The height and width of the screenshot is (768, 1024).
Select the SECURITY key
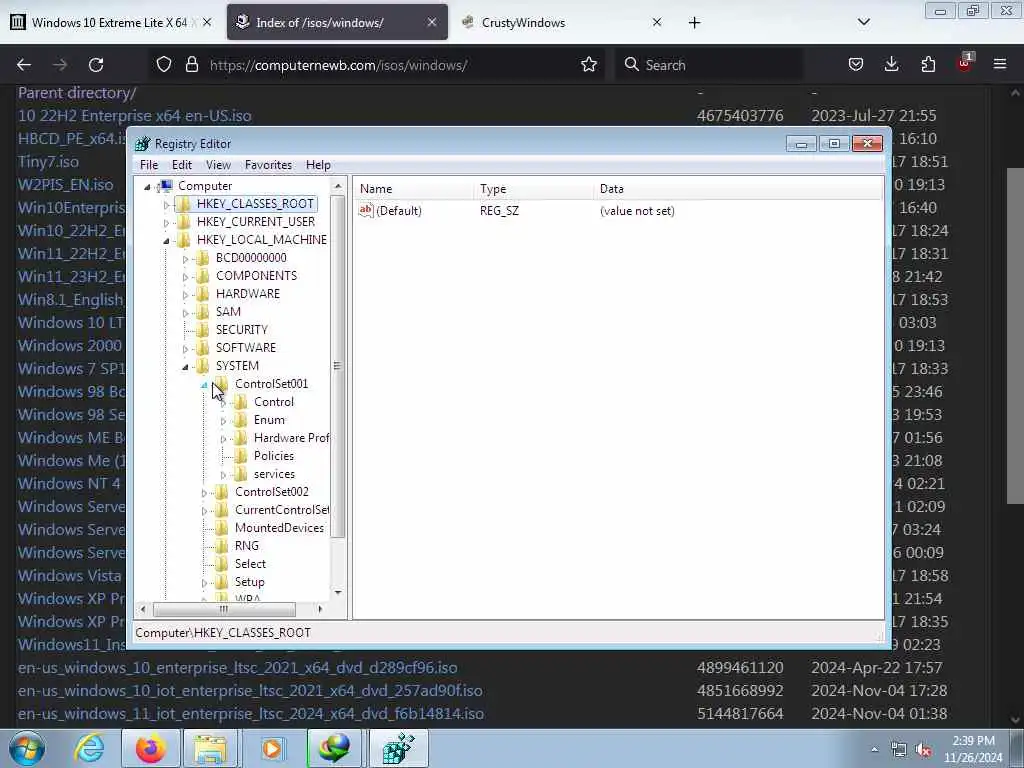tap(242, 330)
